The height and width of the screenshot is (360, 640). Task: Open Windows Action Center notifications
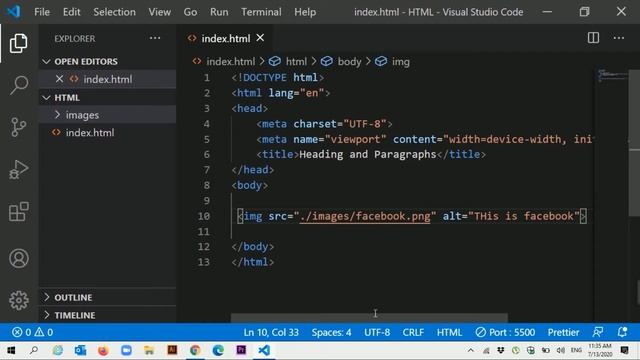(x=624, y=350)
